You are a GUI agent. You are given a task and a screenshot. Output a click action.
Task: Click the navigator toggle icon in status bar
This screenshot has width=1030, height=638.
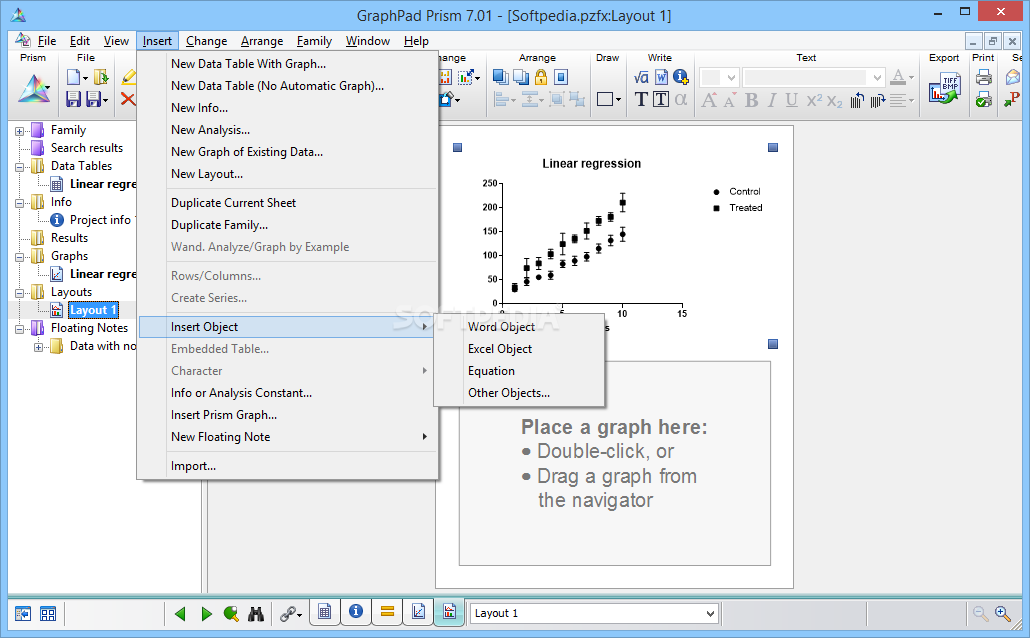(23, 614)
